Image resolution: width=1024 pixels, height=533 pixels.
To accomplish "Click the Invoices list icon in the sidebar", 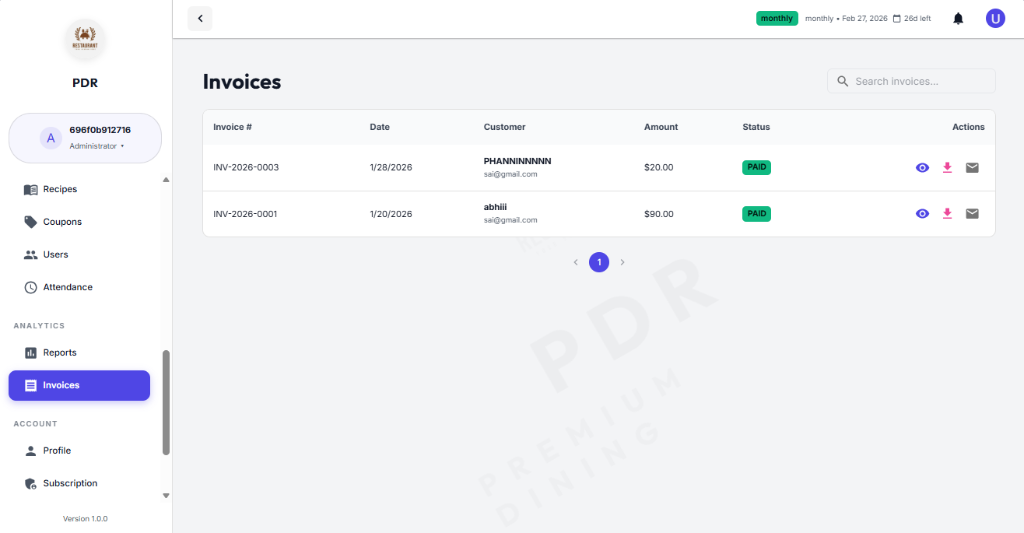I will [x=31, y=385].
